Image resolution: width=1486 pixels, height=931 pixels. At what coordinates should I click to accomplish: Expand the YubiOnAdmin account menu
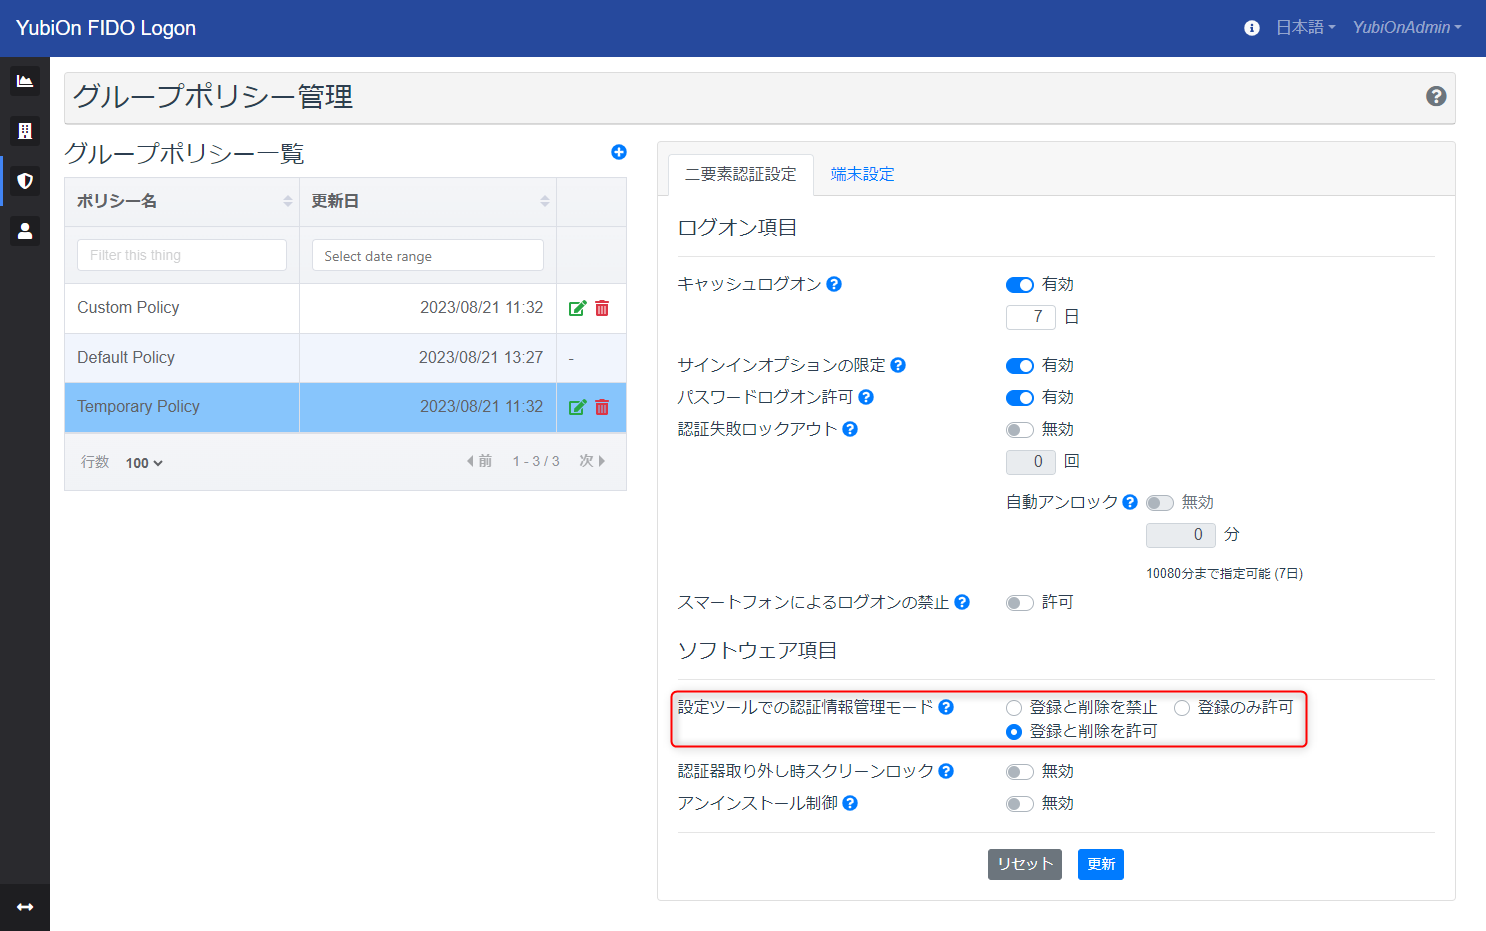pyautogui.click(x=1406, y=27)
